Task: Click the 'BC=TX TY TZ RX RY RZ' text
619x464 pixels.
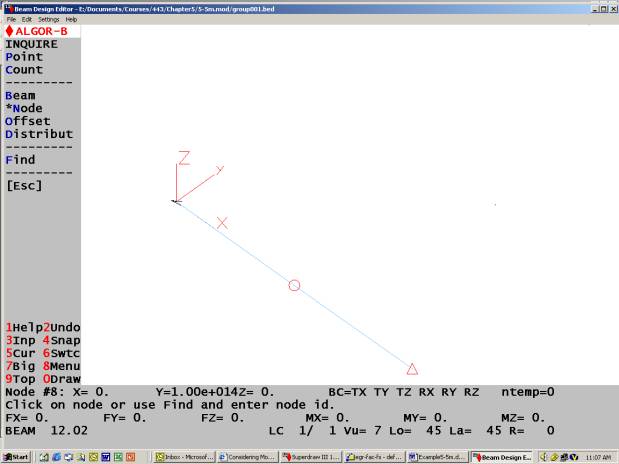Action: [x=403, y=392]
